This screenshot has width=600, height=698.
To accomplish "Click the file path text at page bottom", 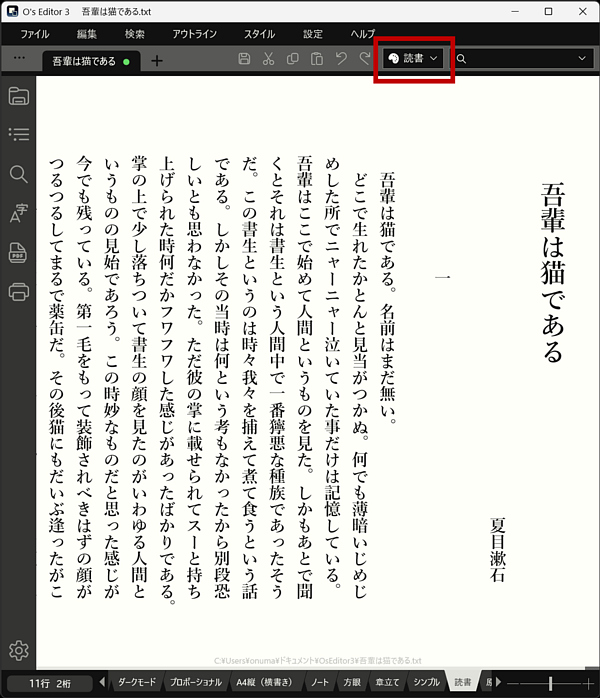I will pyautogui.click(x=317, y=661).
